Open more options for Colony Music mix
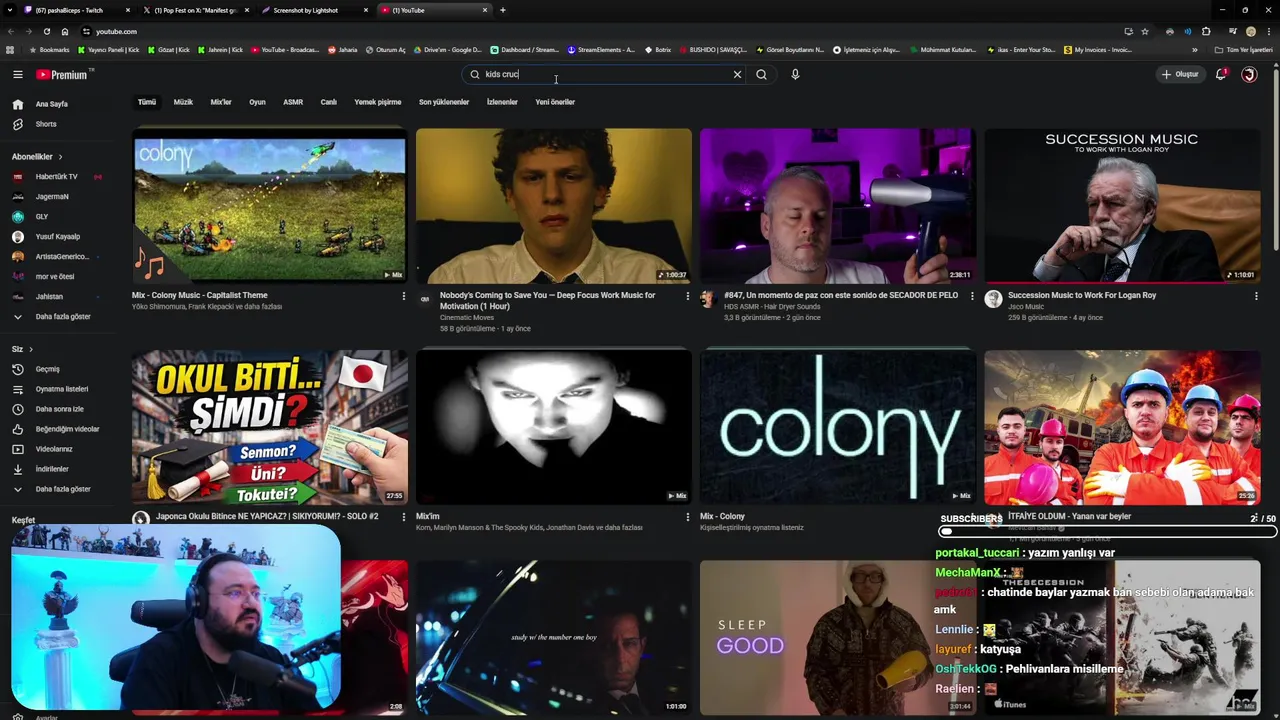The height and width of the screenshot is (720, 1280). click(404, 296)
